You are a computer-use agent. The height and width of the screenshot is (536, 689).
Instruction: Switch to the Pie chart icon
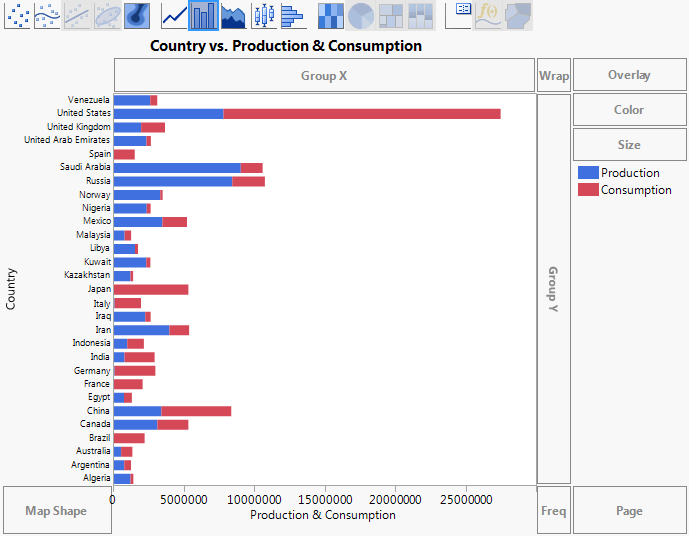(x=361, y=15)
